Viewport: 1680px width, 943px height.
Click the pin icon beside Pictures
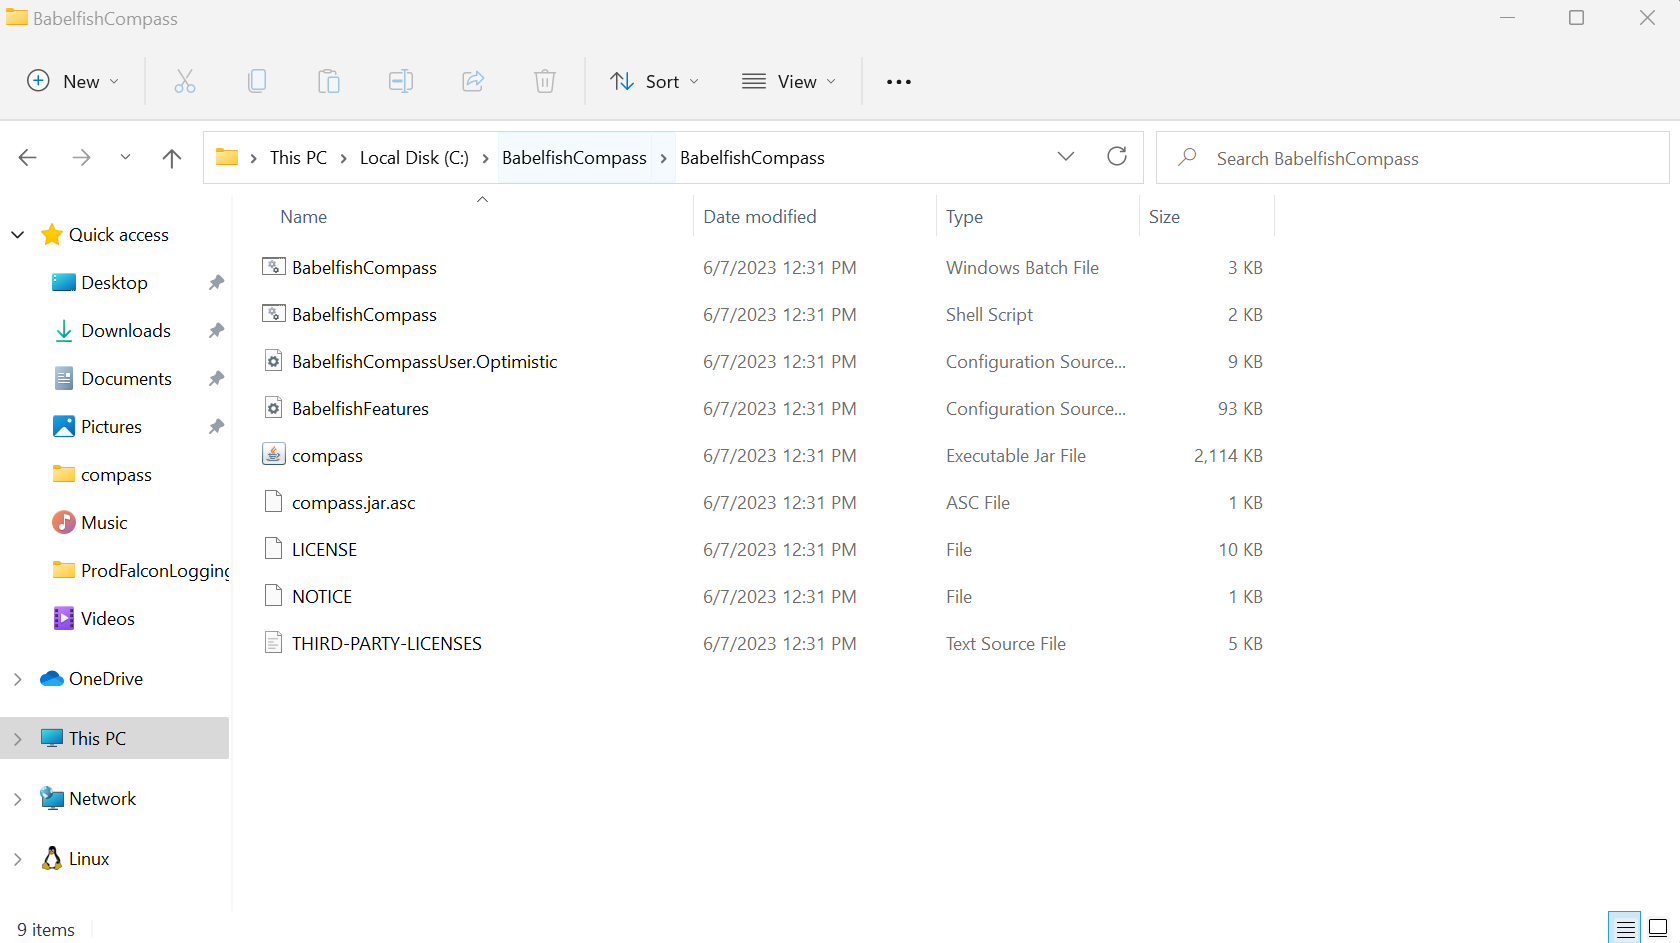pyautogui.click(x=216, y=427)
